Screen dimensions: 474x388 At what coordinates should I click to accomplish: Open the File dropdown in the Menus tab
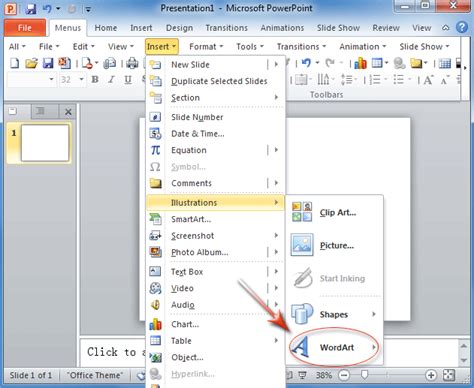point(49,47)
